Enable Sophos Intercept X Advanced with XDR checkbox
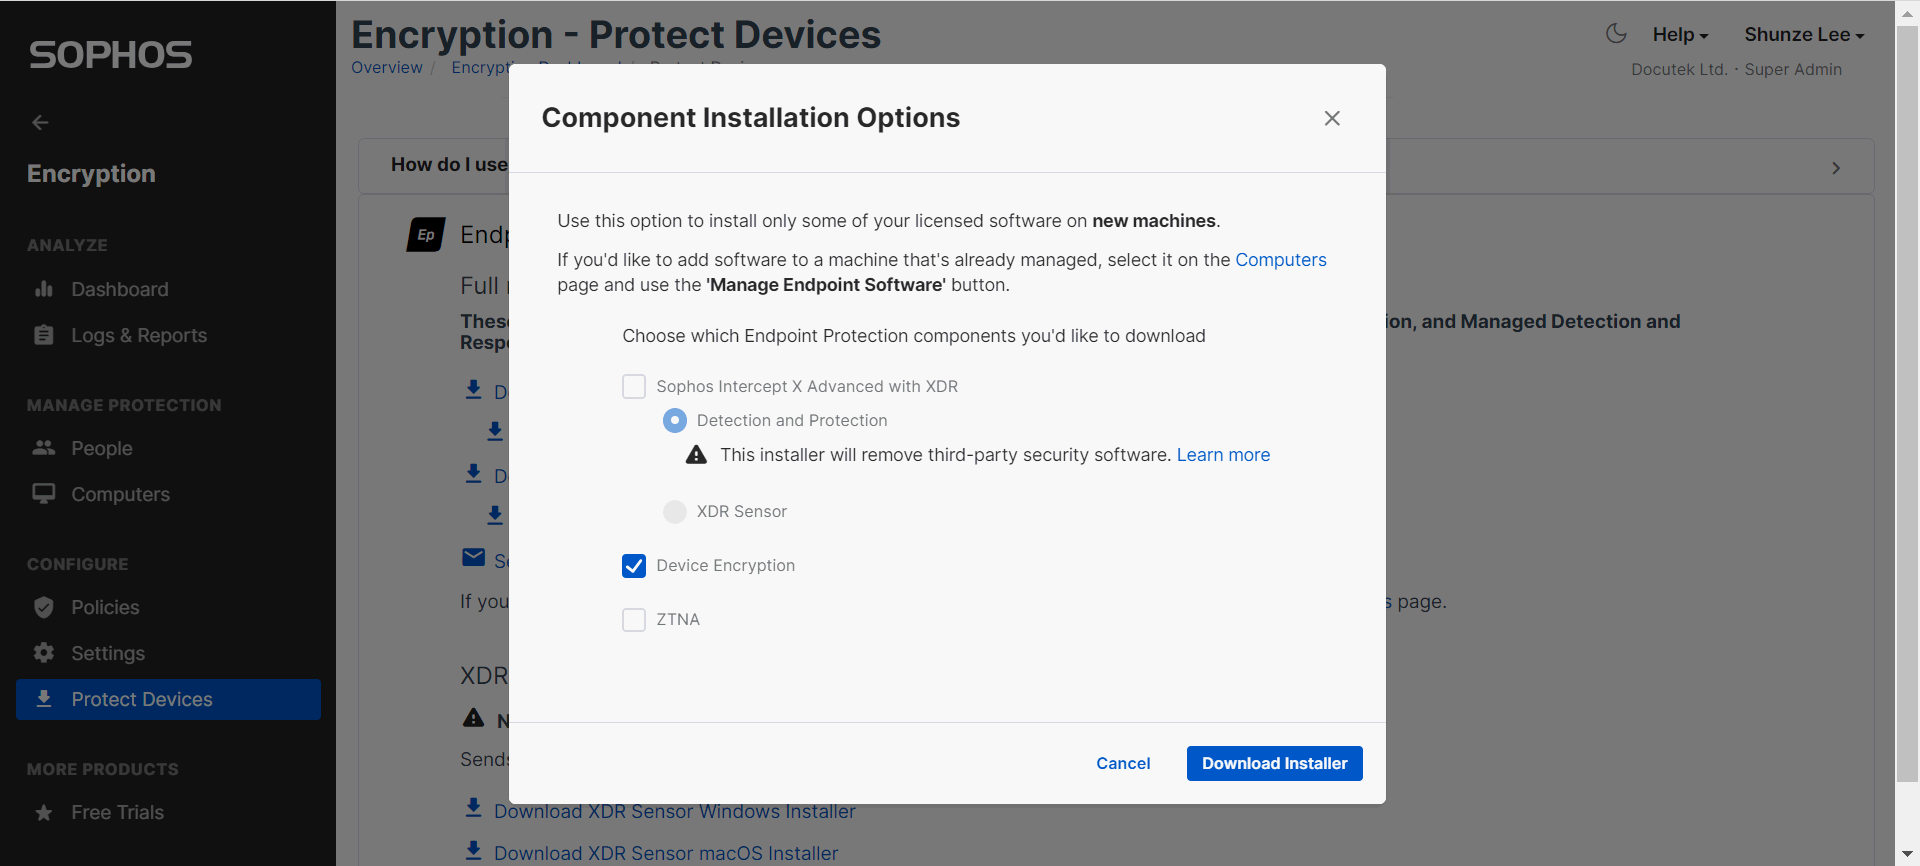This screenshot has width=1920, height=866. coord(634,387)
